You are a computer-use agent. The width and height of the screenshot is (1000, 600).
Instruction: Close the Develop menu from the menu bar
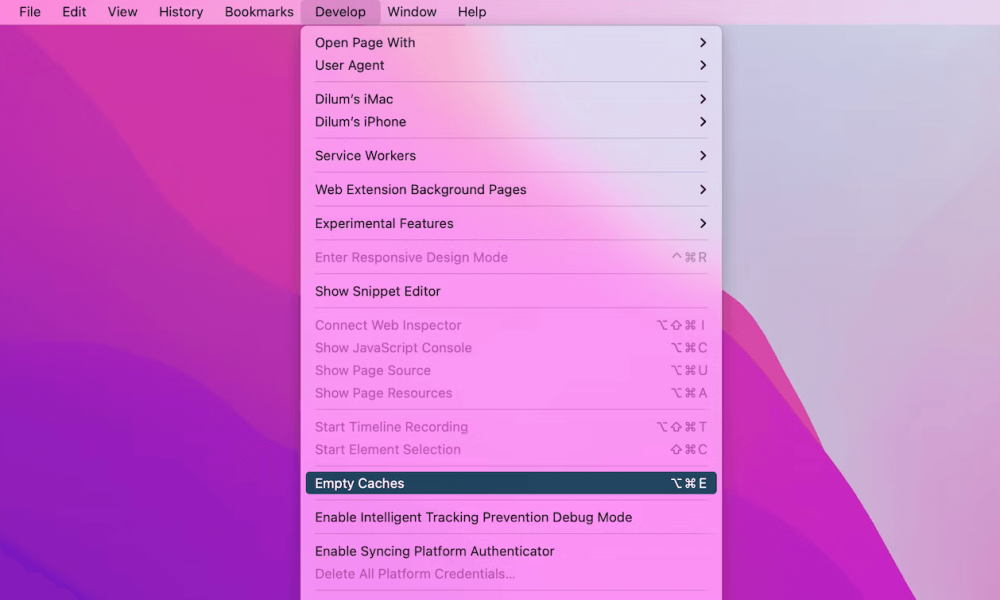341,12
